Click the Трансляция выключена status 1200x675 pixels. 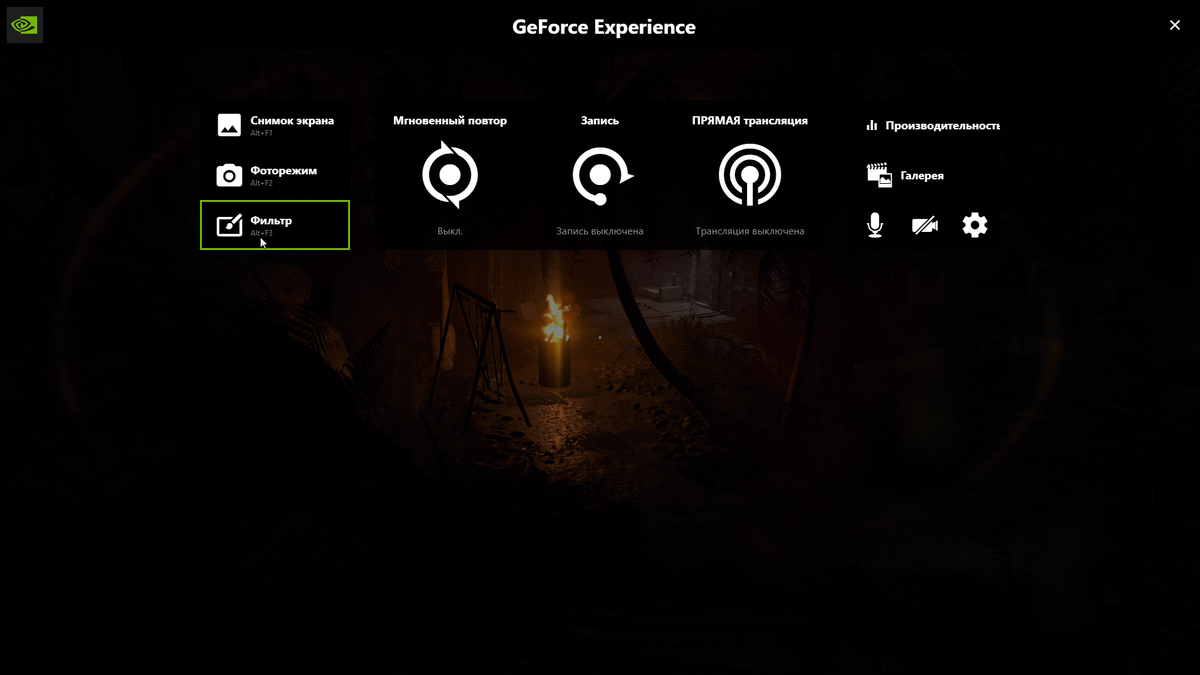(x=750, y=231)
